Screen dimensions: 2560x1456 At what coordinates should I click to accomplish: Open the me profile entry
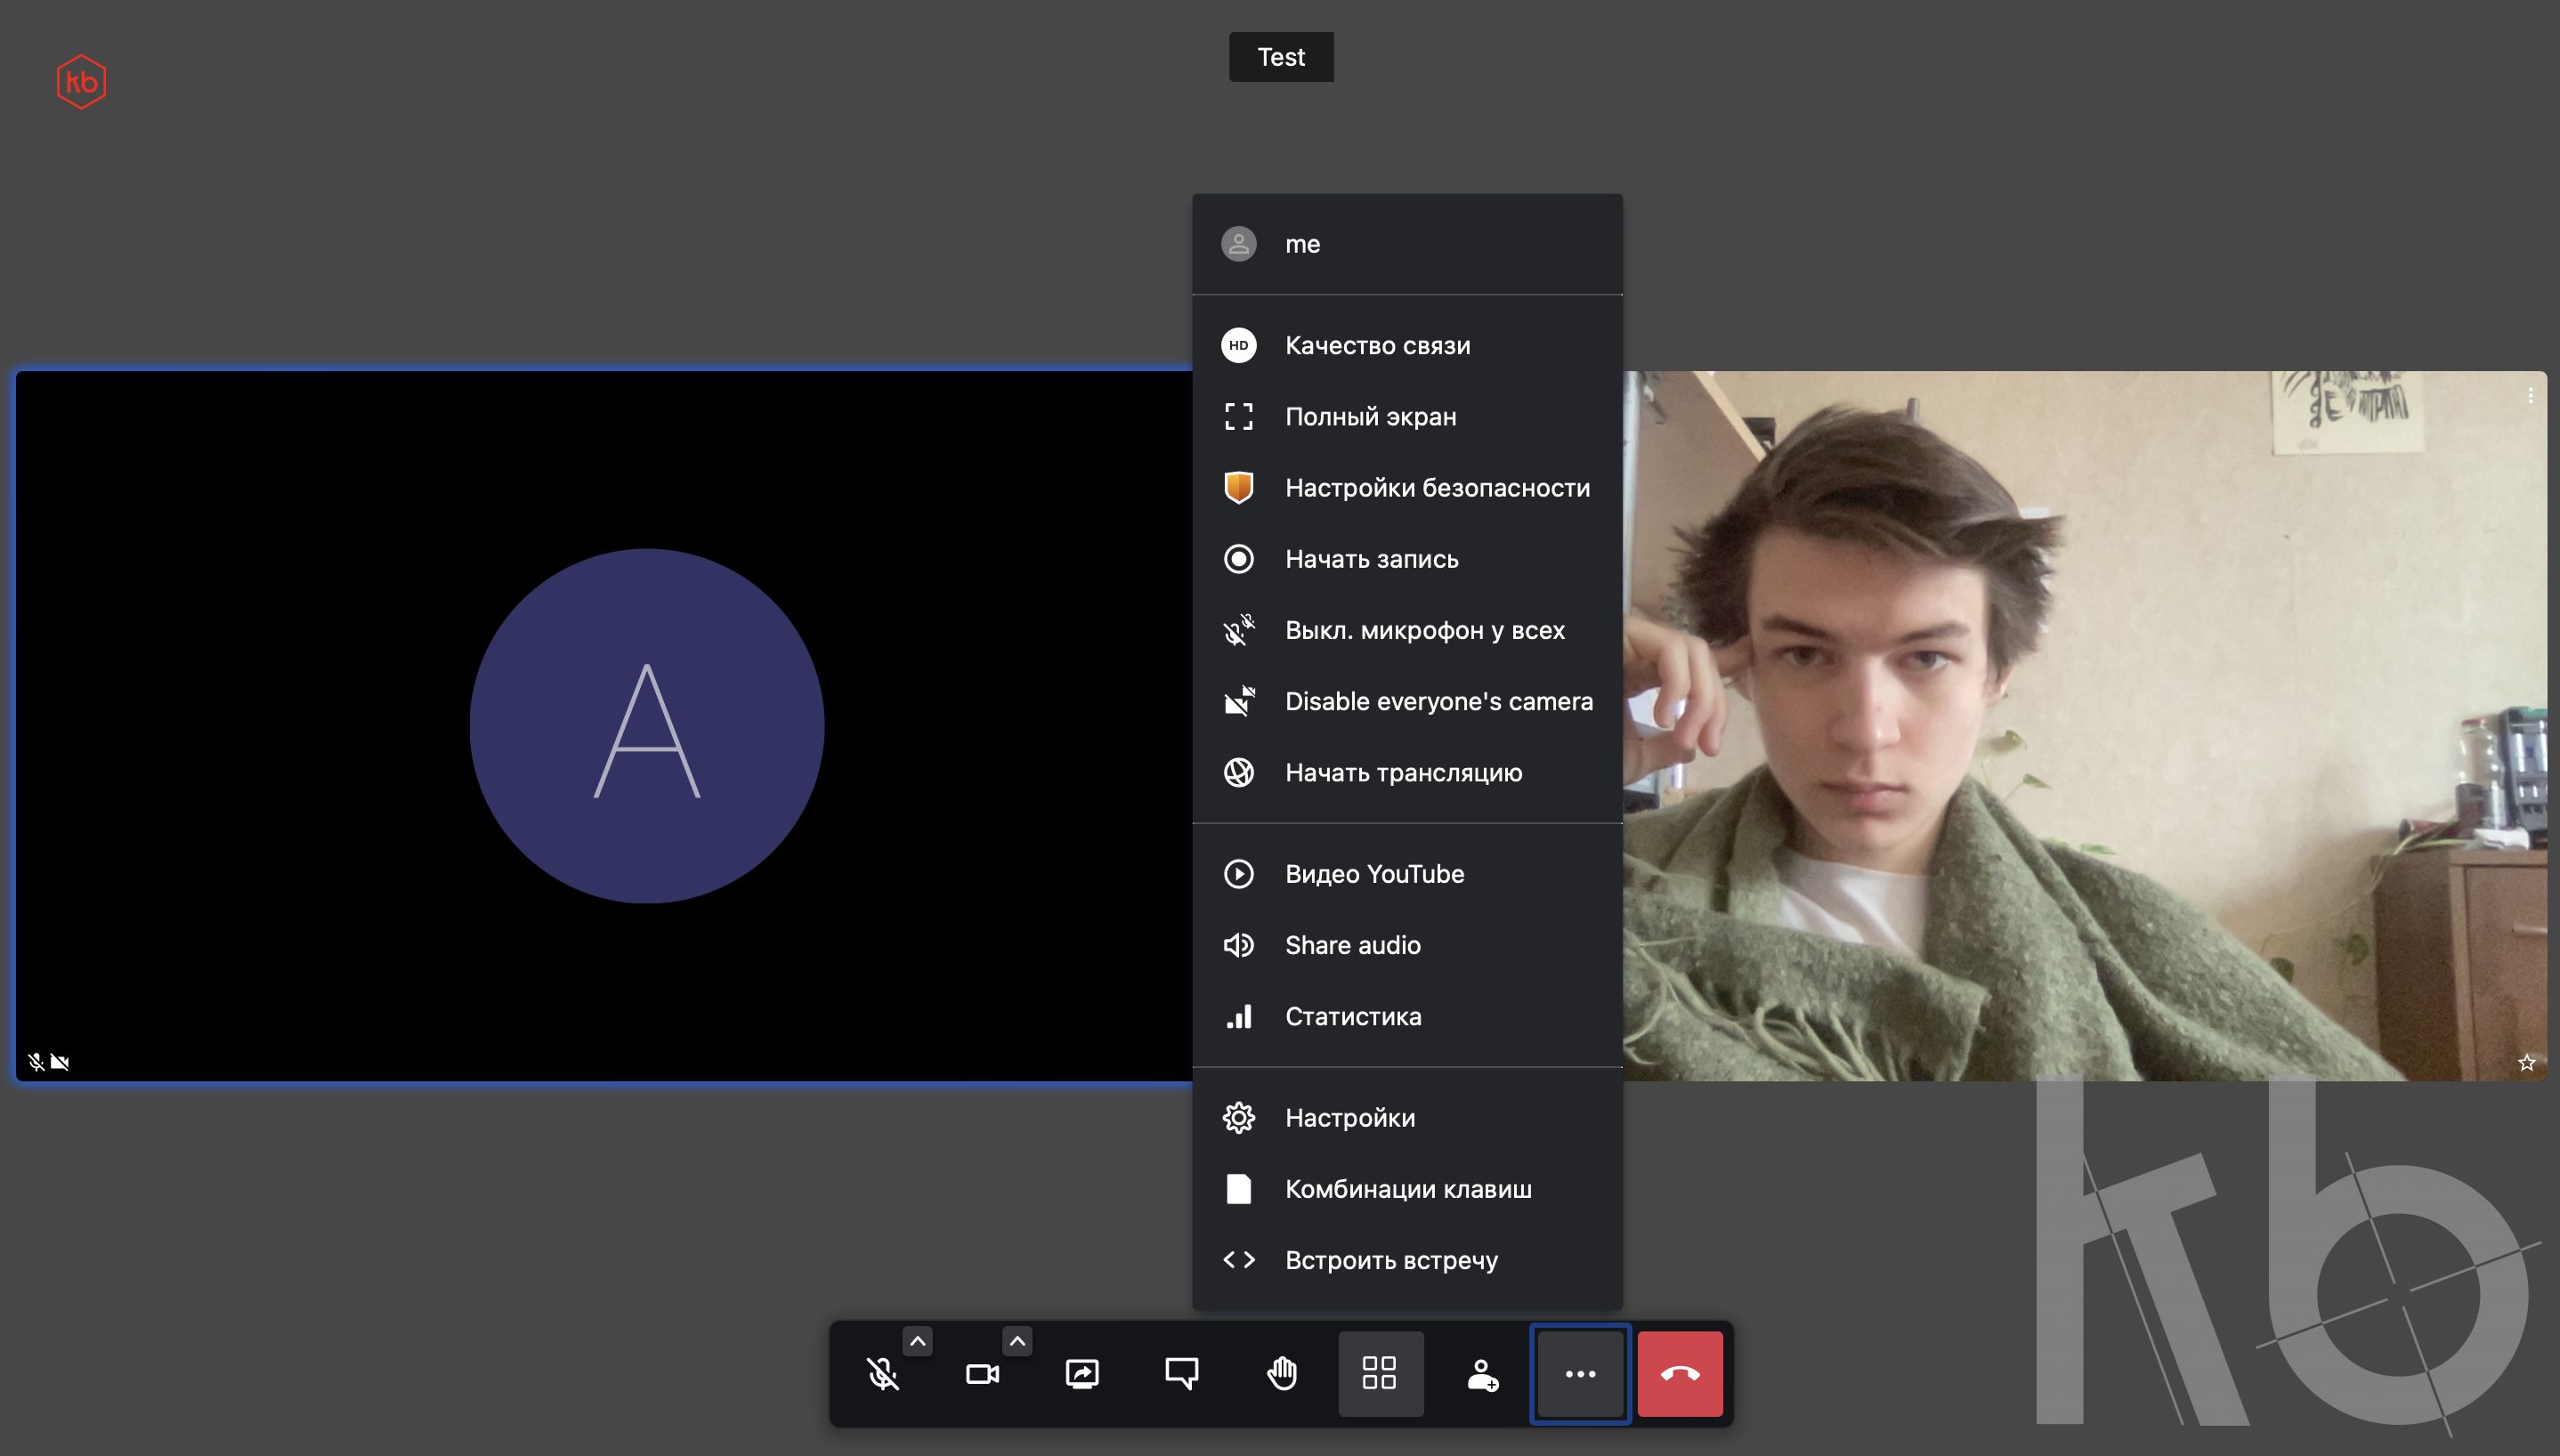coord(1302,244)
